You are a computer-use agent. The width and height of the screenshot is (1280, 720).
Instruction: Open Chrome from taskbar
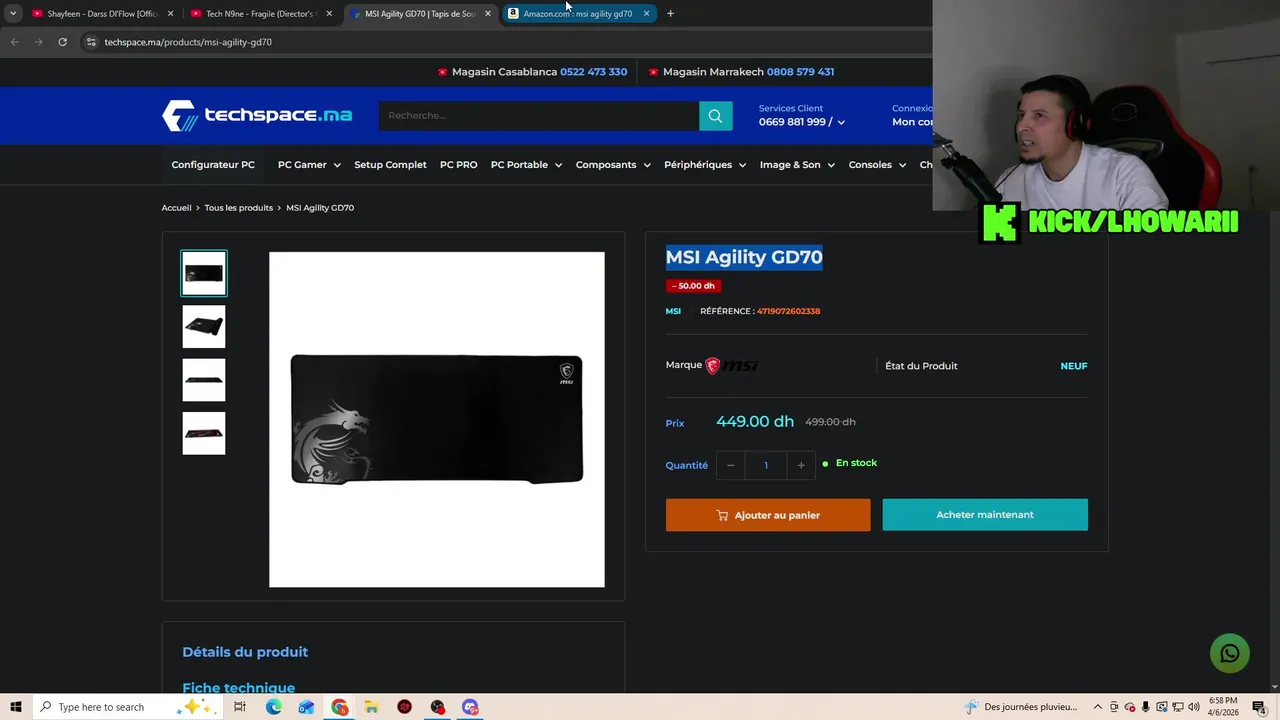coord(339,707)
